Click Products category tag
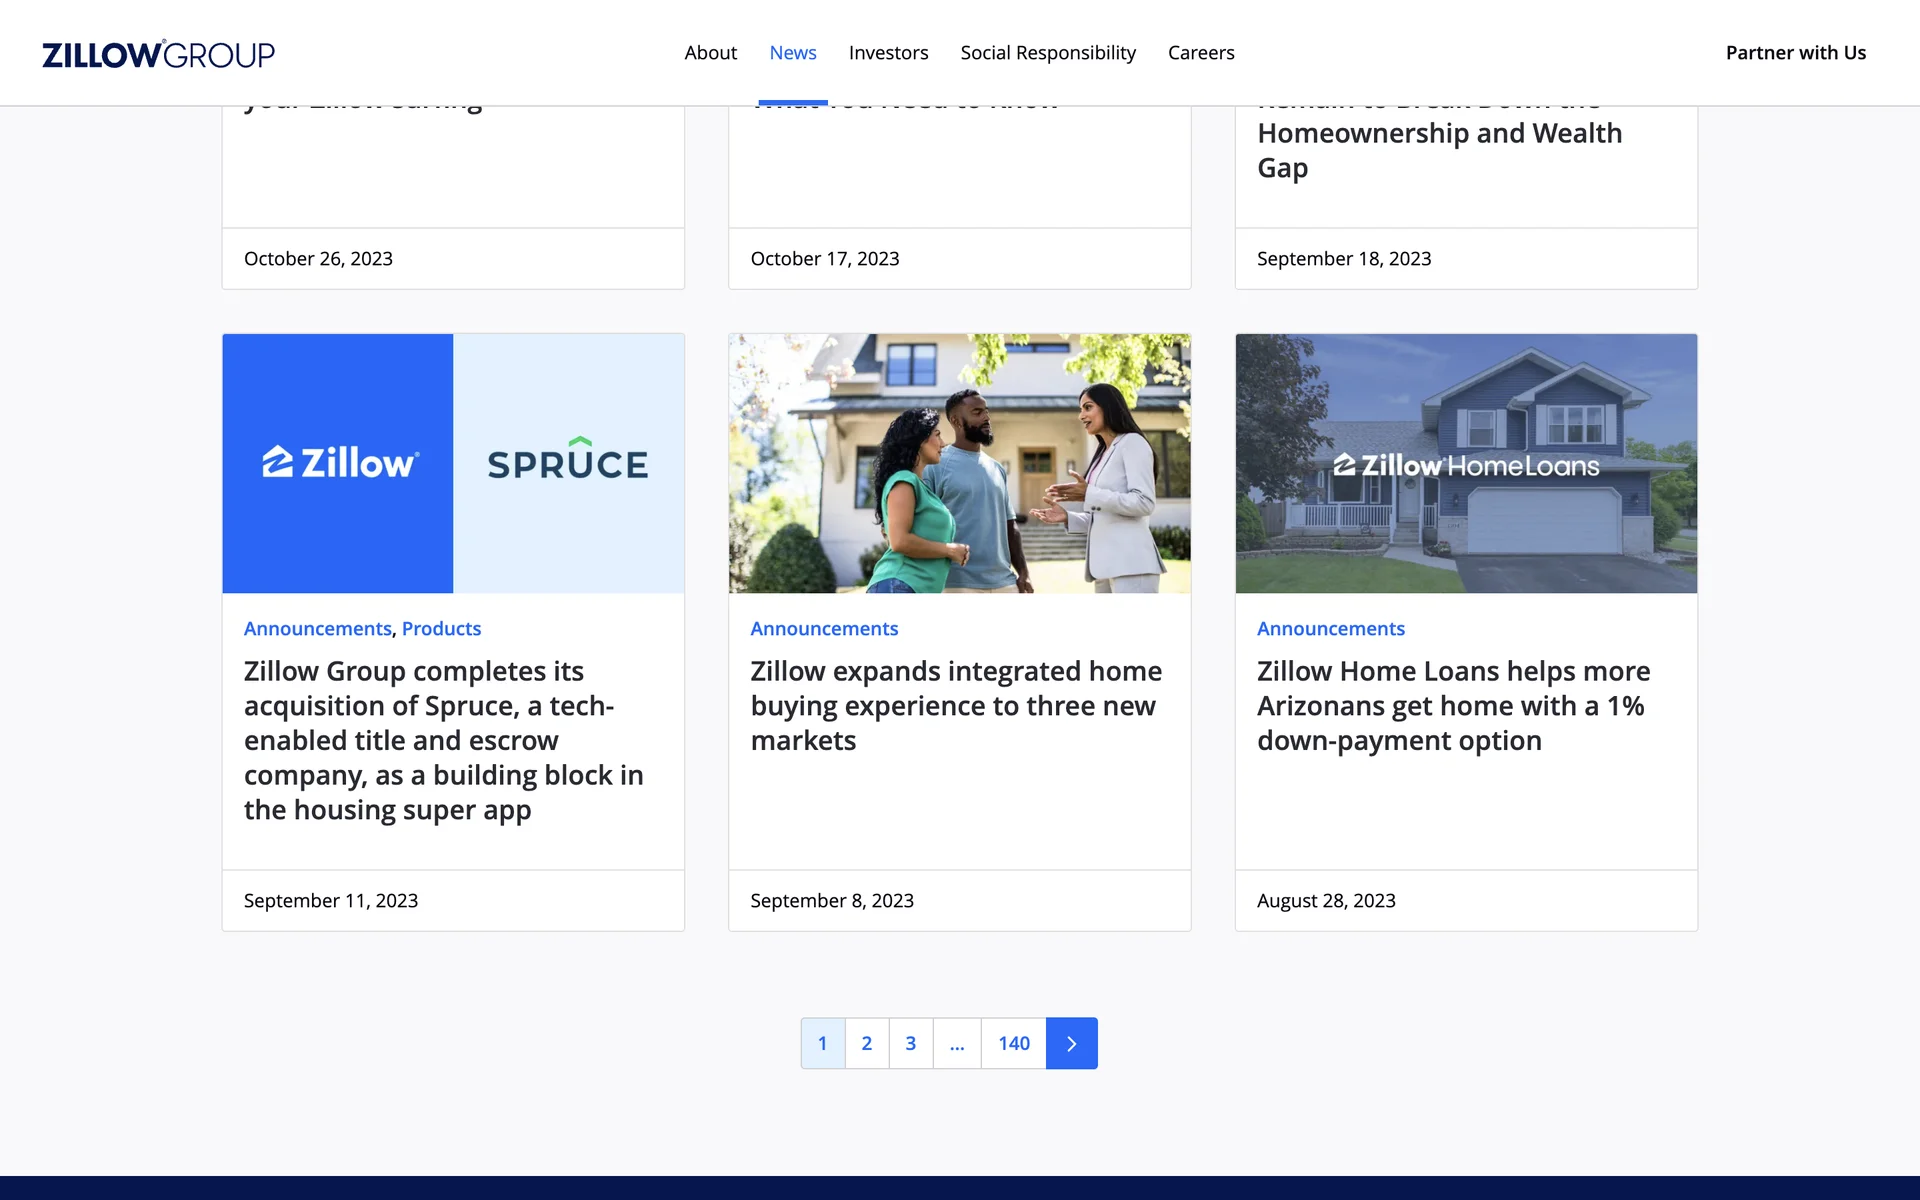Viewport: 1920px width, 1200px height. (441, 629)
